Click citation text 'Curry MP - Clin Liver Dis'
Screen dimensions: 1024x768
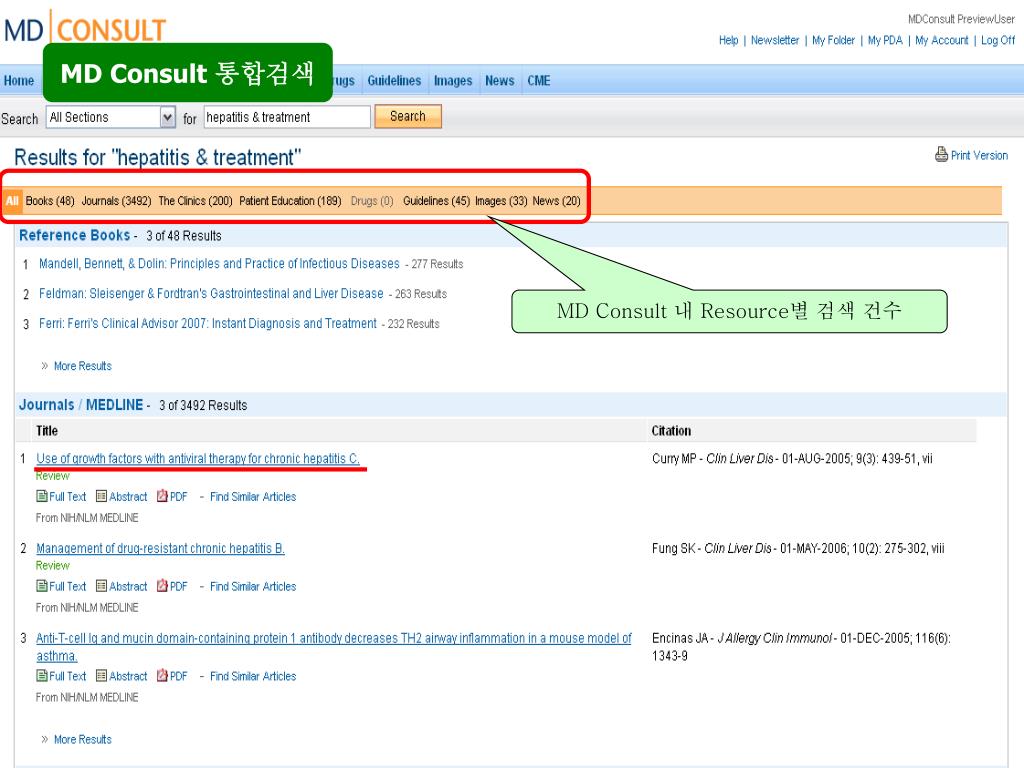click(712, 458)
